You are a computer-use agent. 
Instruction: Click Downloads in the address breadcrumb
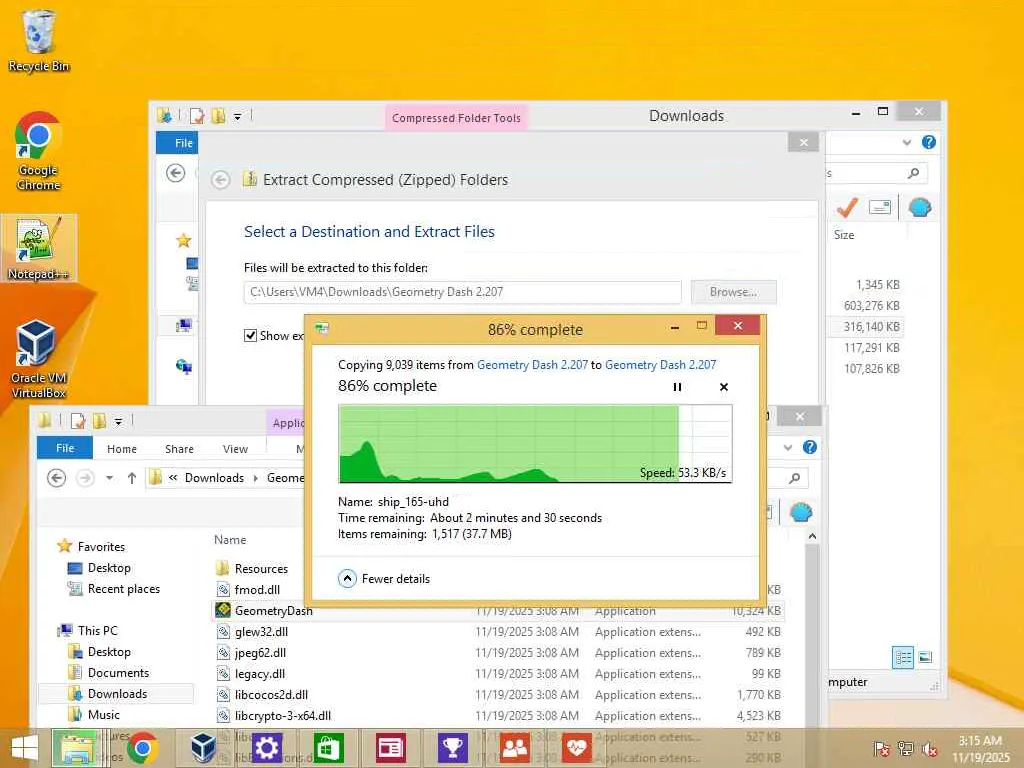(214, 478)
